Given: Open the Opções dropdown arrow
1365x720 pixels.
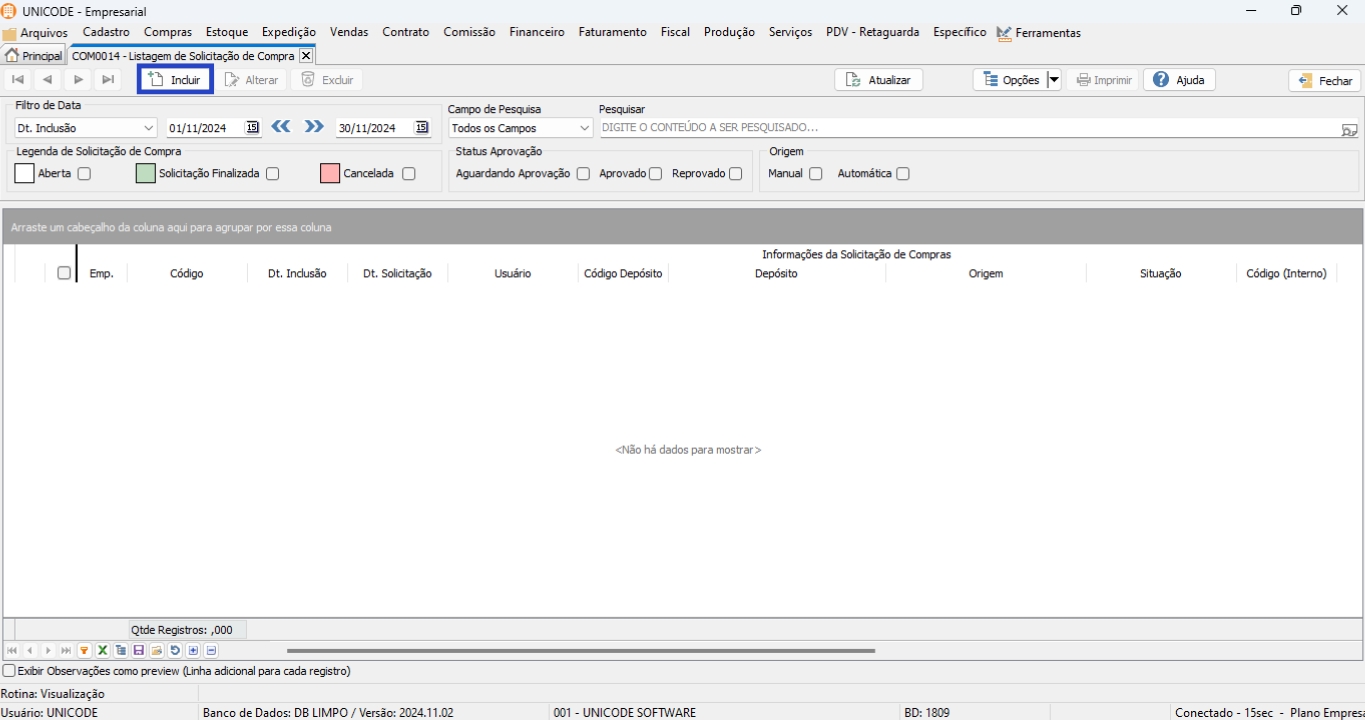Looking at the screenshot, I should (1053, 80).
